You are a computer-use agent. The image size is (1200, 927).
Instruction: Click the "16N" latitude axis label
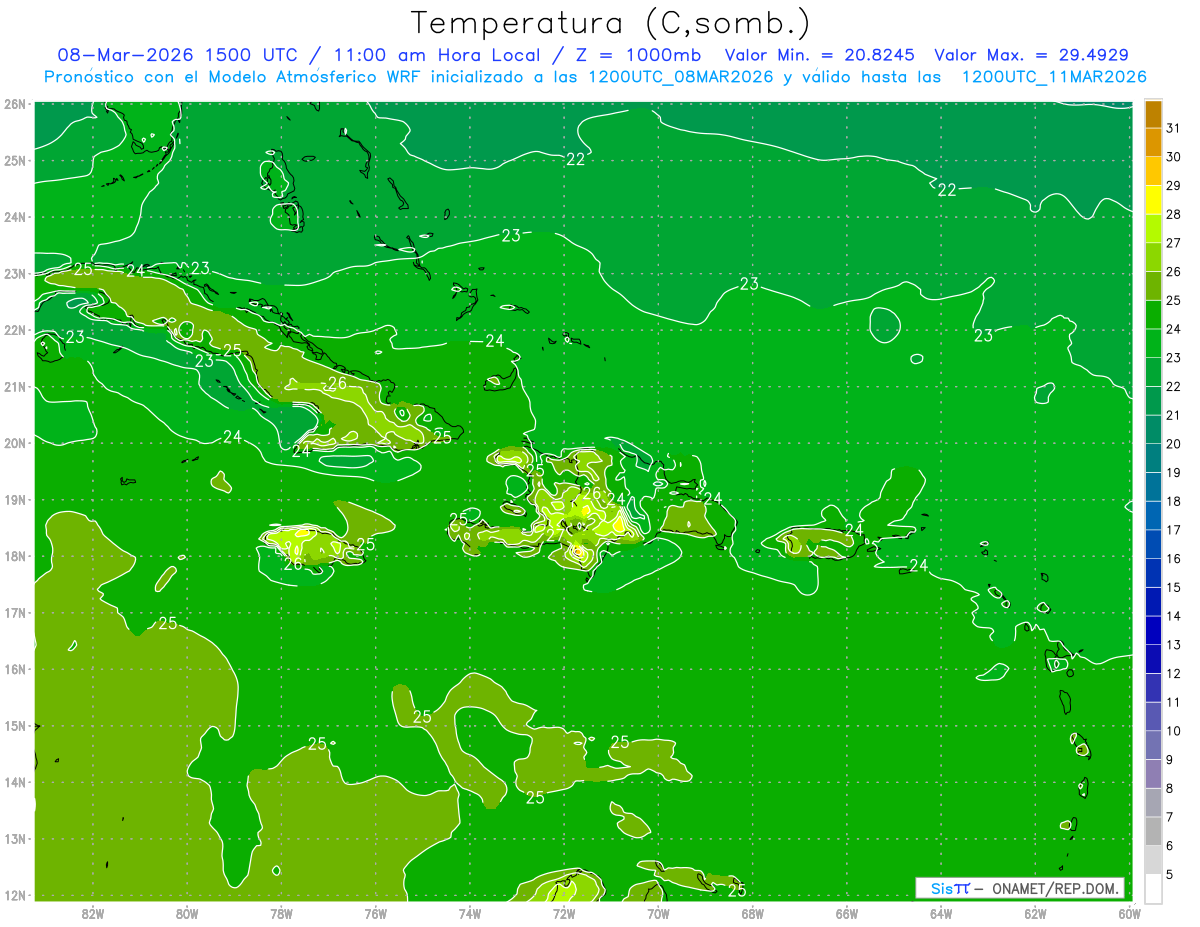(x=15, y=669)
